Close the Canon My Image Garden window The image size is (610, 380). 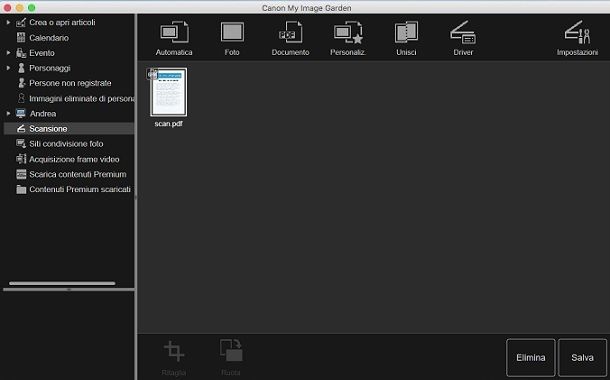[x=7, y=7]
